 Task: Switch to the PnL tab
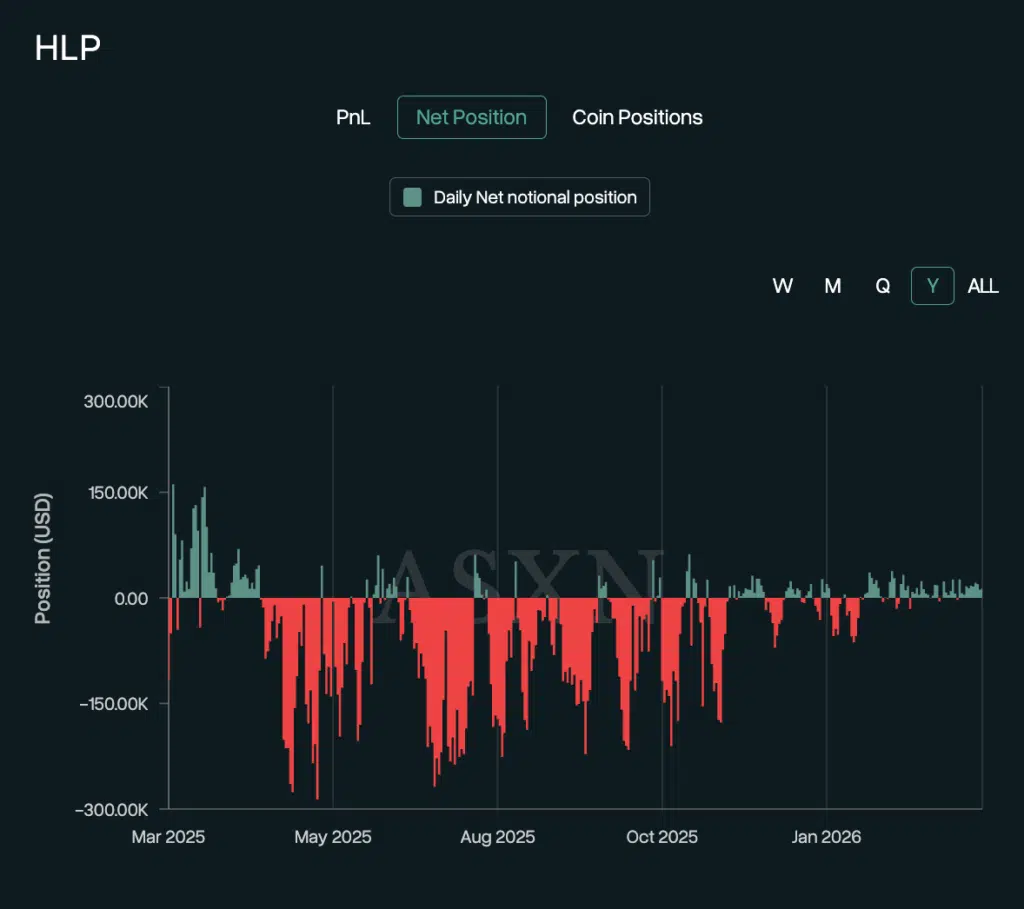pyautogui.click(x=353, y=117)
